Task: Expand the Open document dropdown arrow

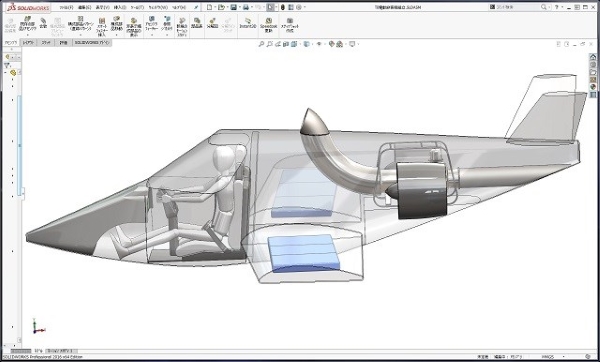Action: 227,7
